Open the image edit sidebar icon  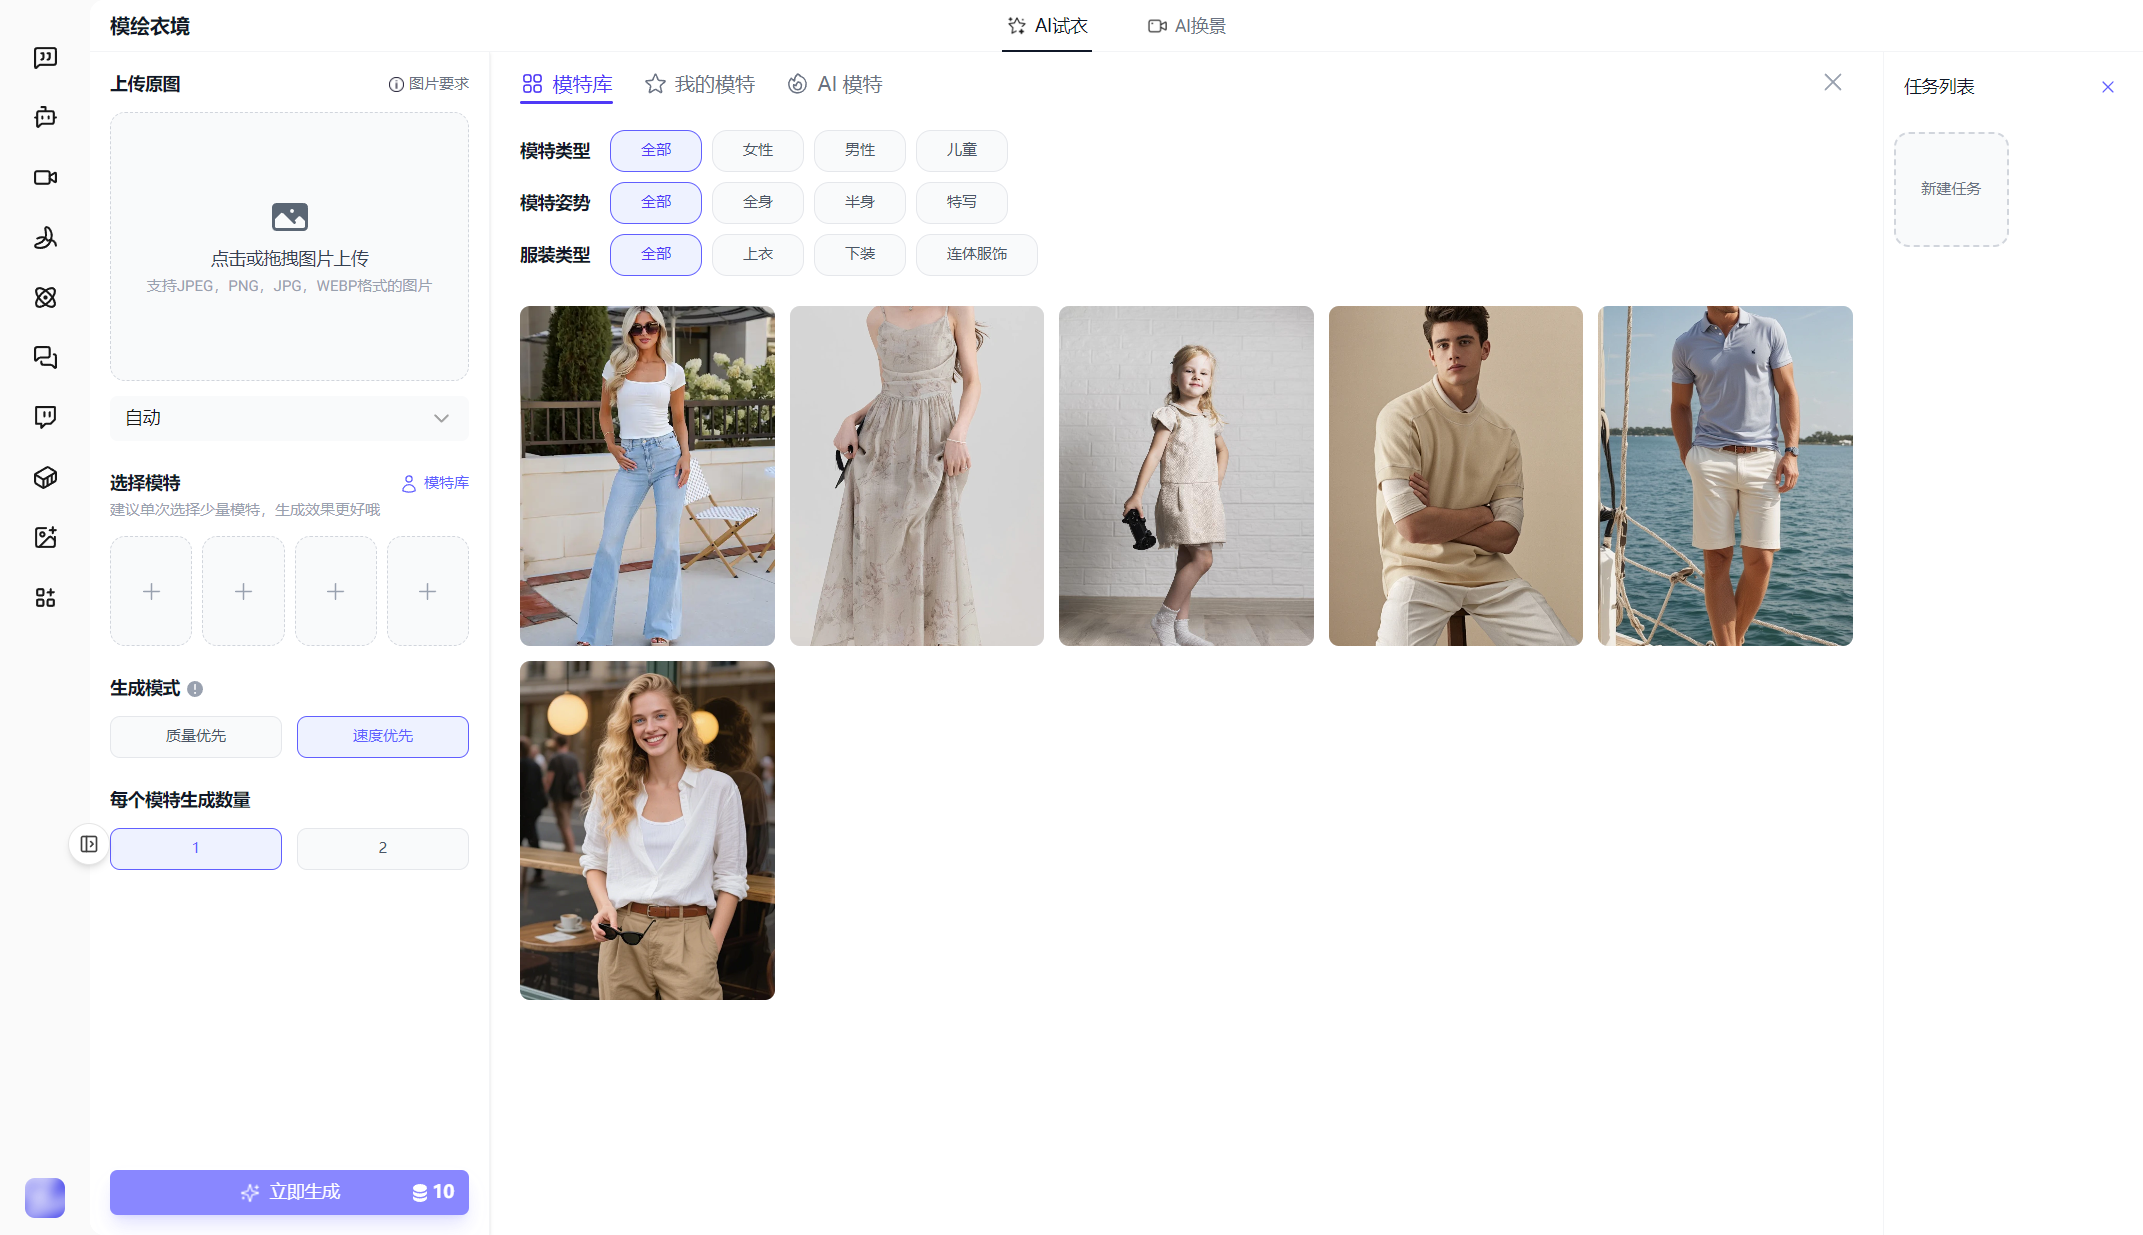point(45,537)
